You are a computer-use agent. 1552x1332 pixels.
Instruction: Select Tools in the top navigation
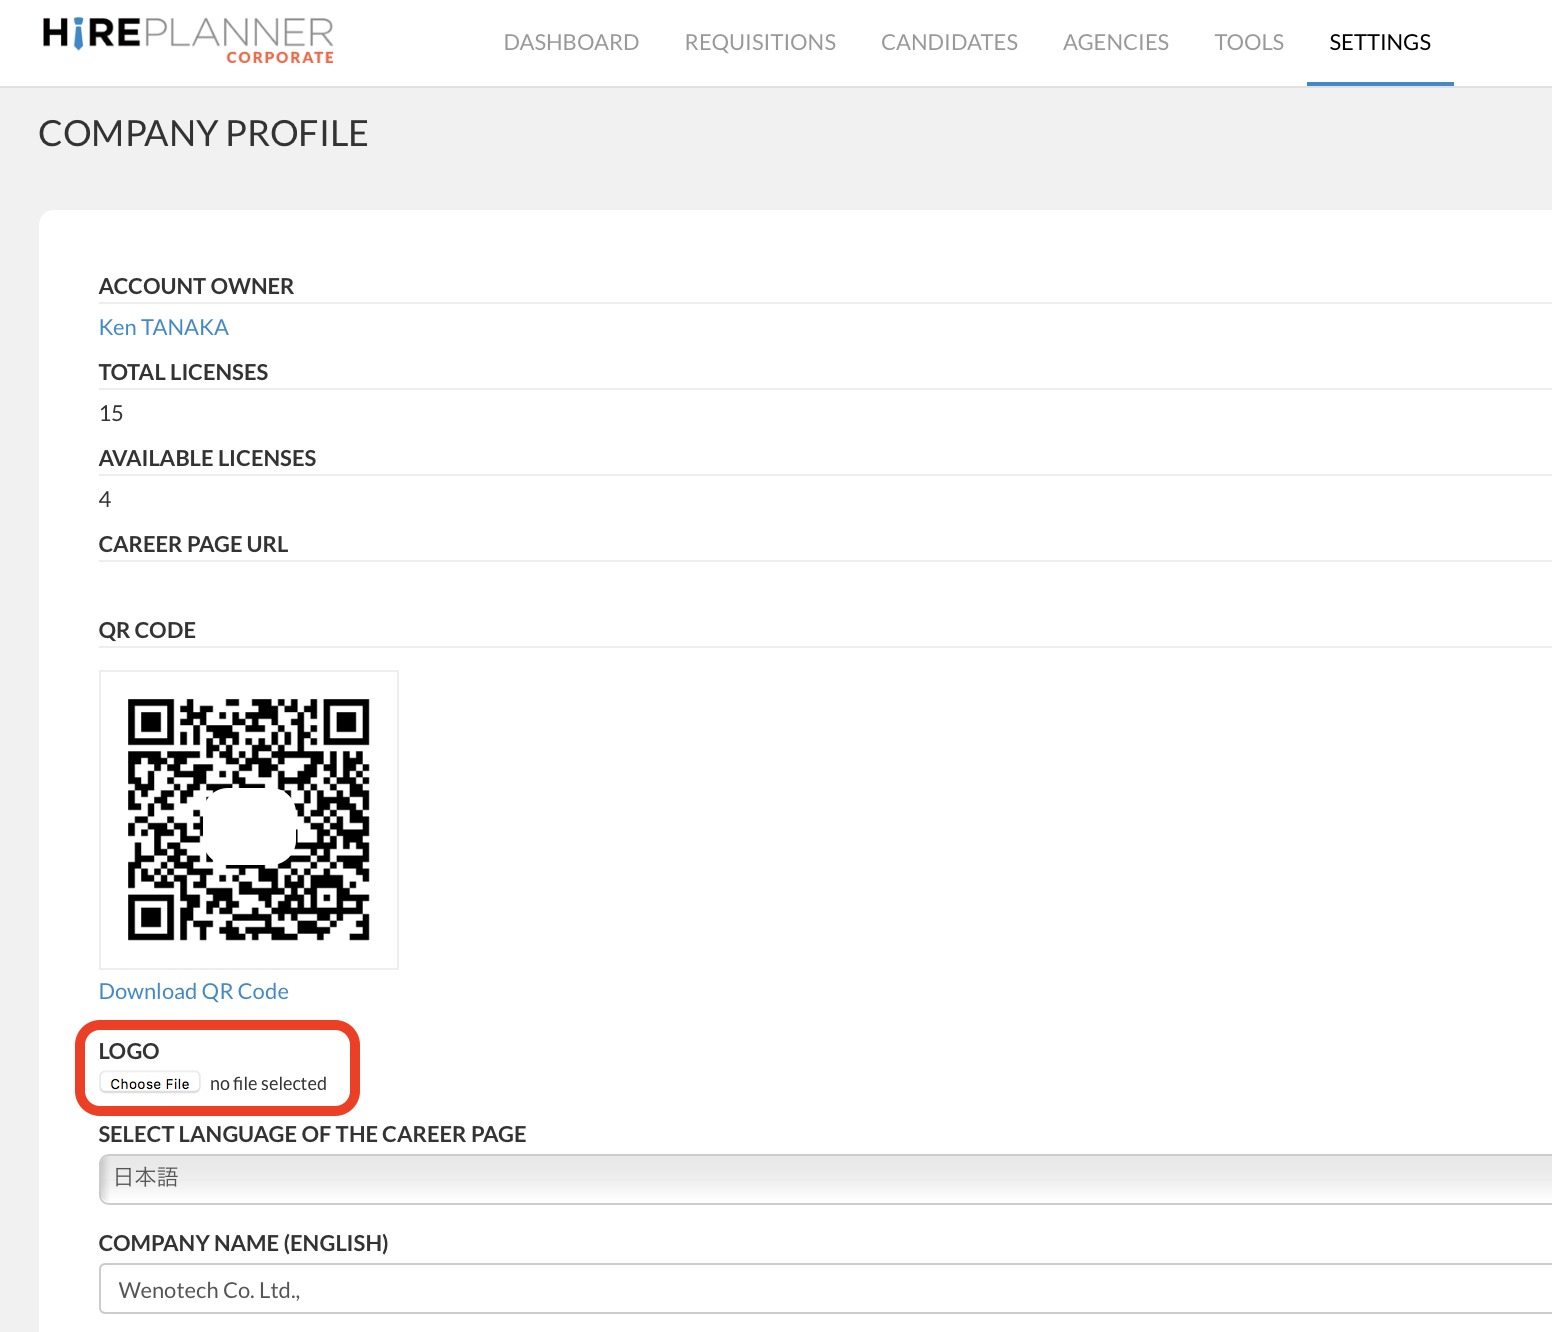point(1248,42)
